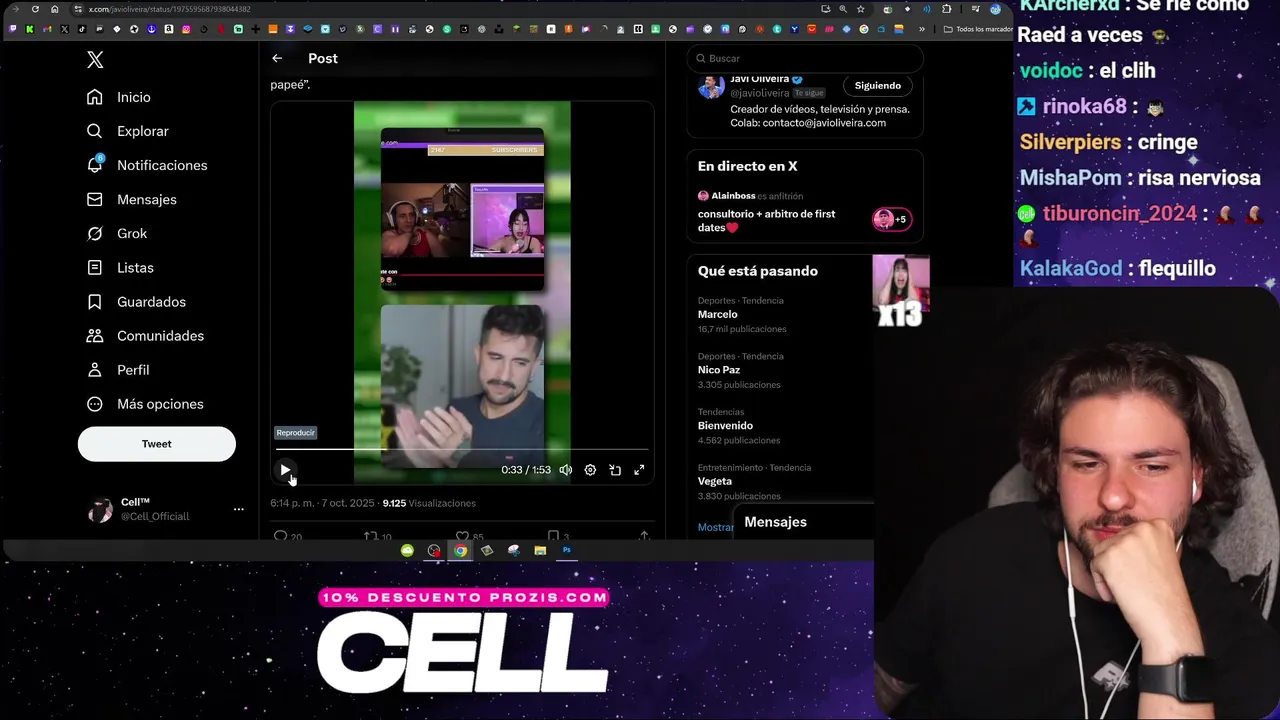Open the X bookmark in the bookmarks bar
Viewport: 1280px width, 720px height.
(64, 29)
